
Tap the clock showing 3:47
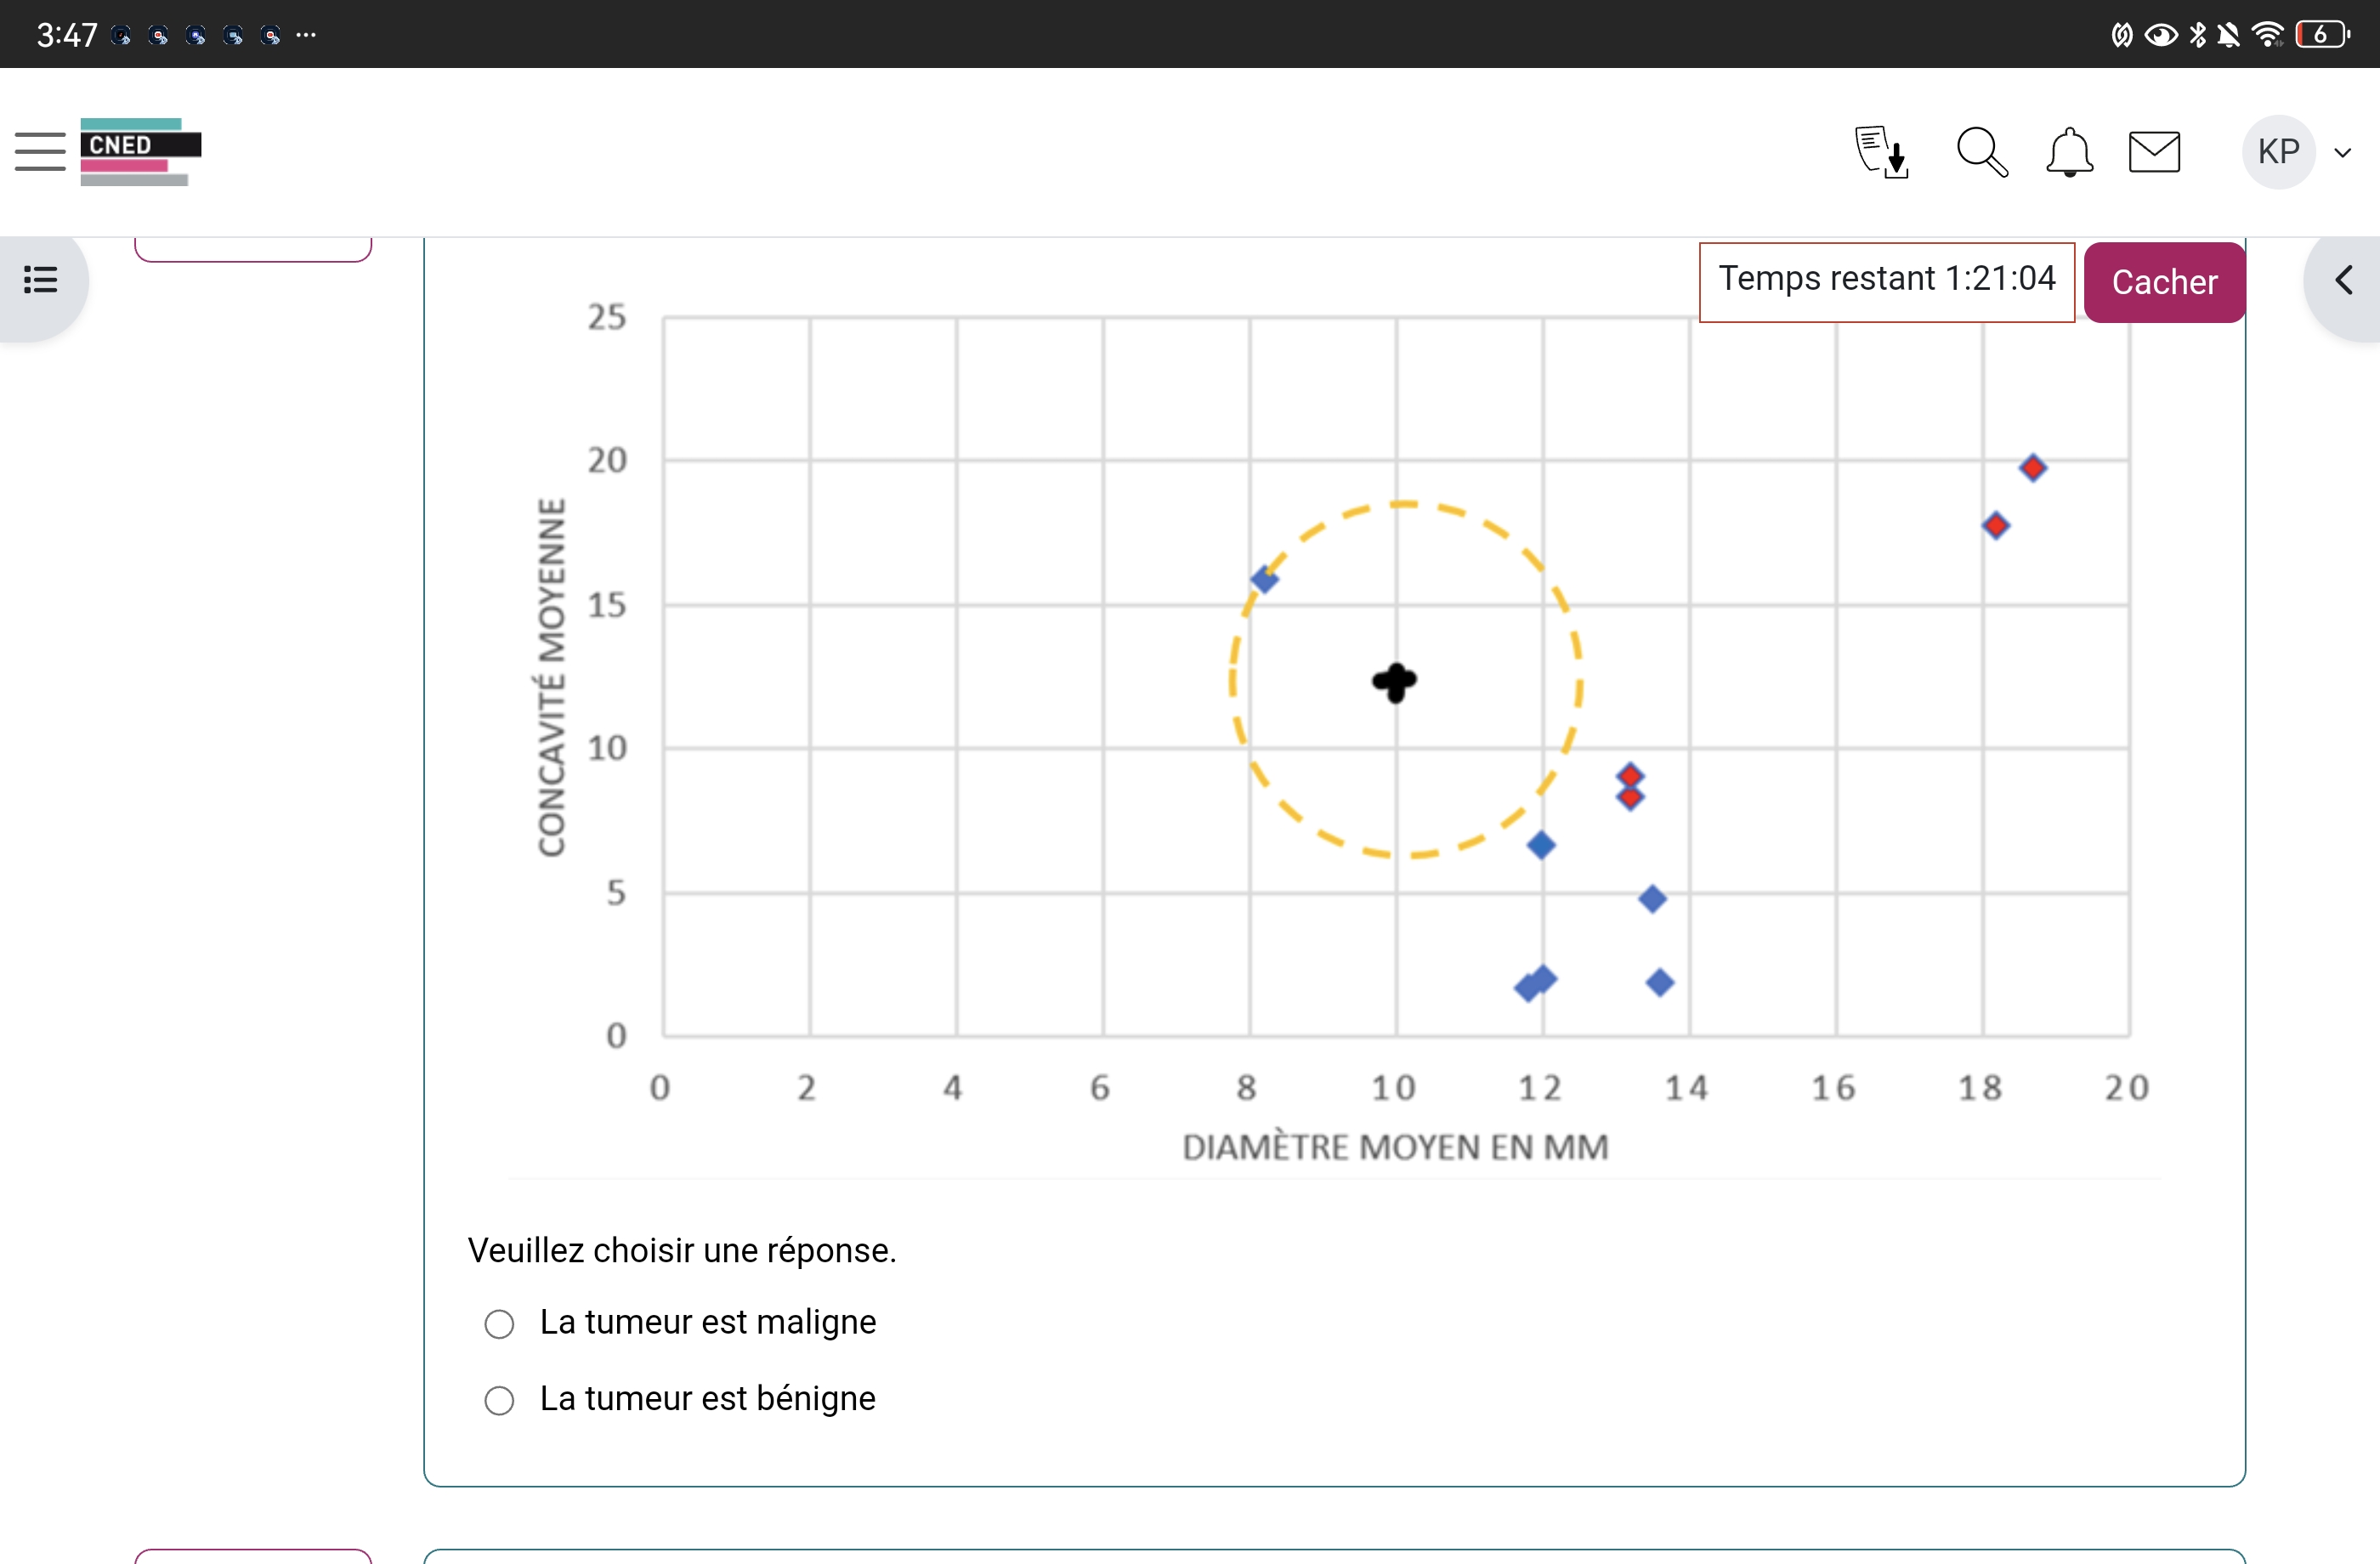(x=67, y=35)
